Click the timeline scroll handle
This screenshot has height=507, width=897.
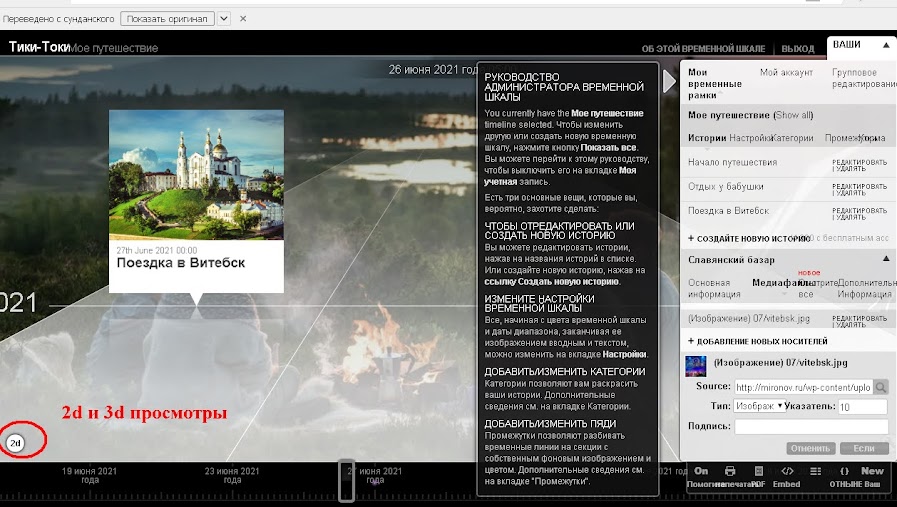(x=346, y=480)
